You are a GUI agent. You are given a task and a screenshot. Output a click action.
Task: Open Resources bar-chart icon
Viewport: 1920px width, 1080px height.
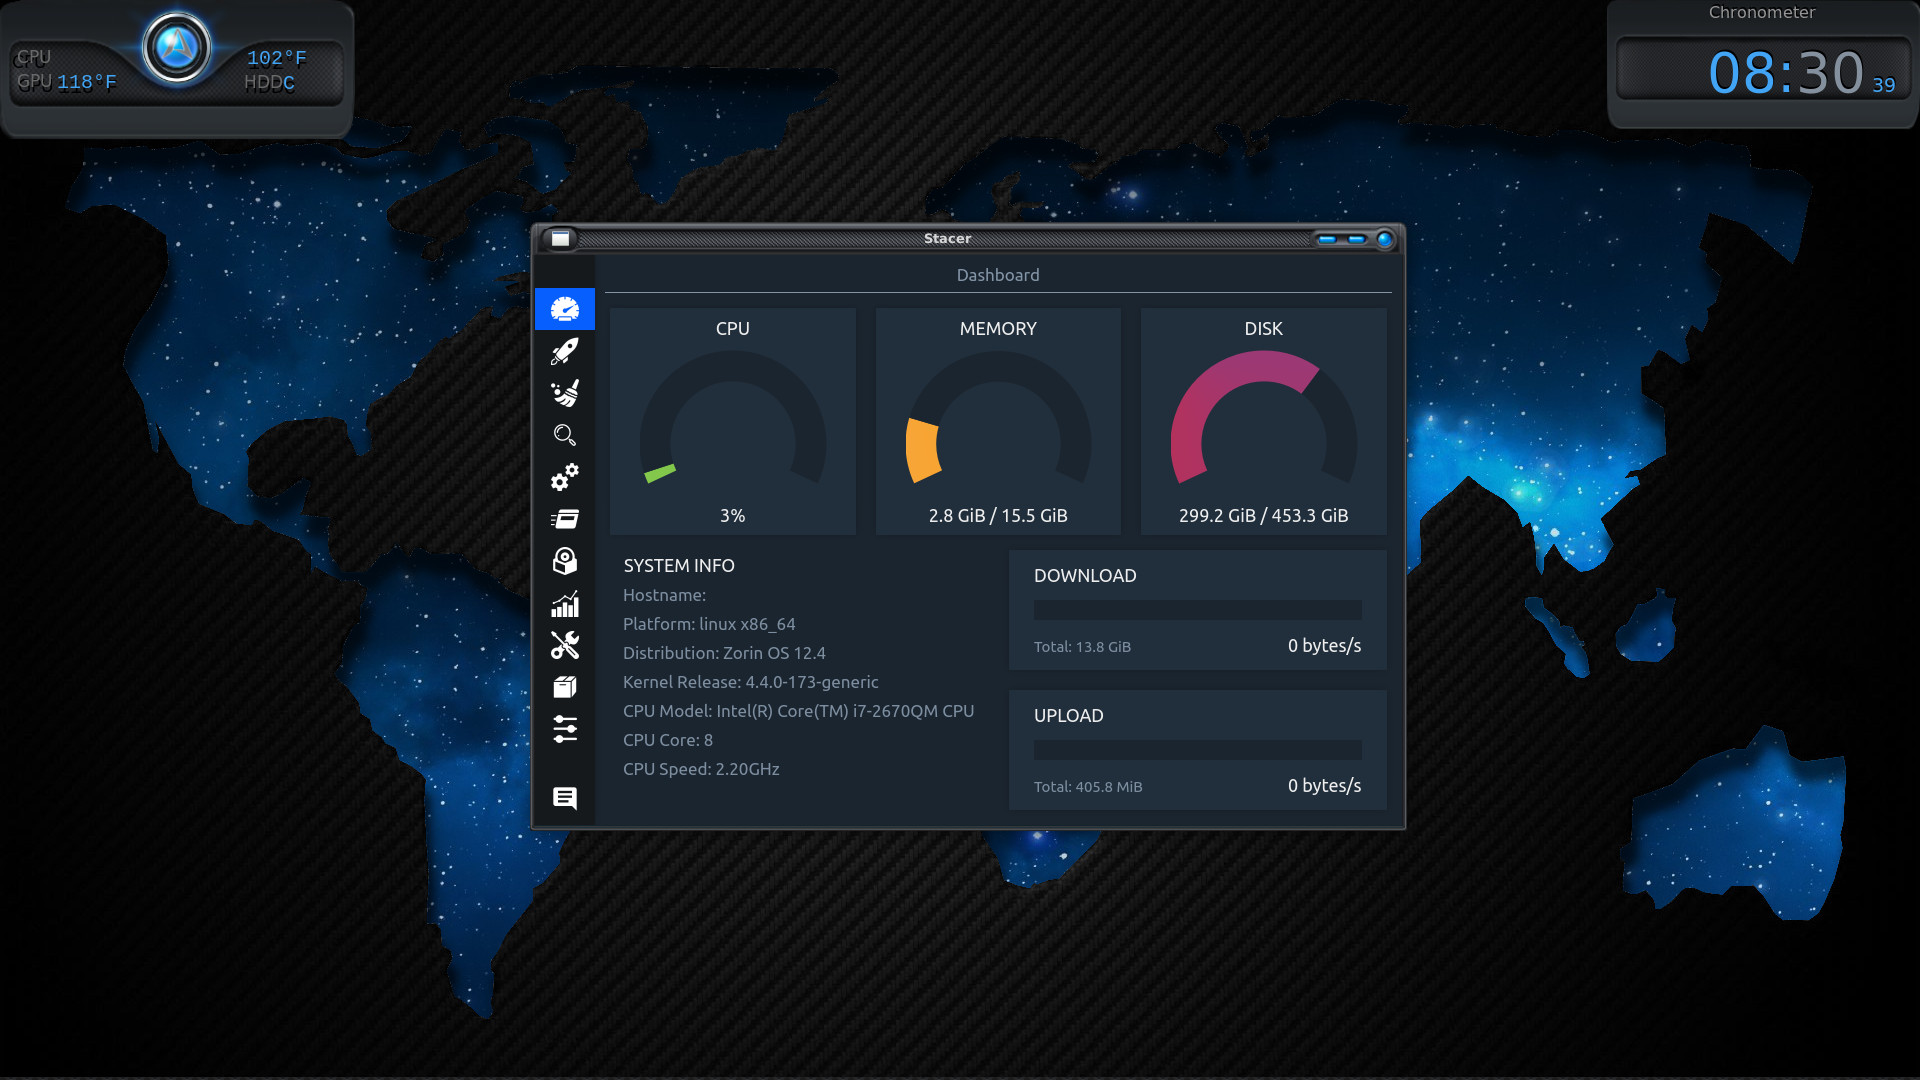(x=565, y=604)
